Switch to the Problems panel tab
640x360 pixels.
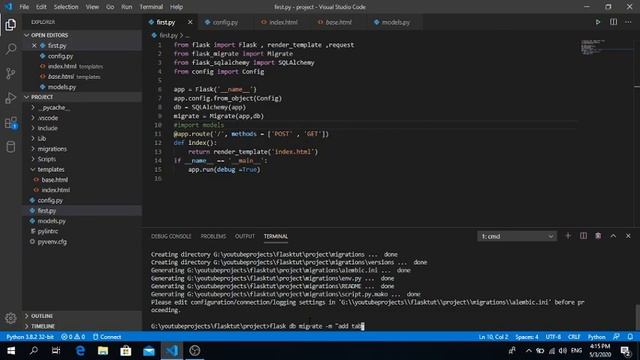pyautogui.click(x=213, y=236)
